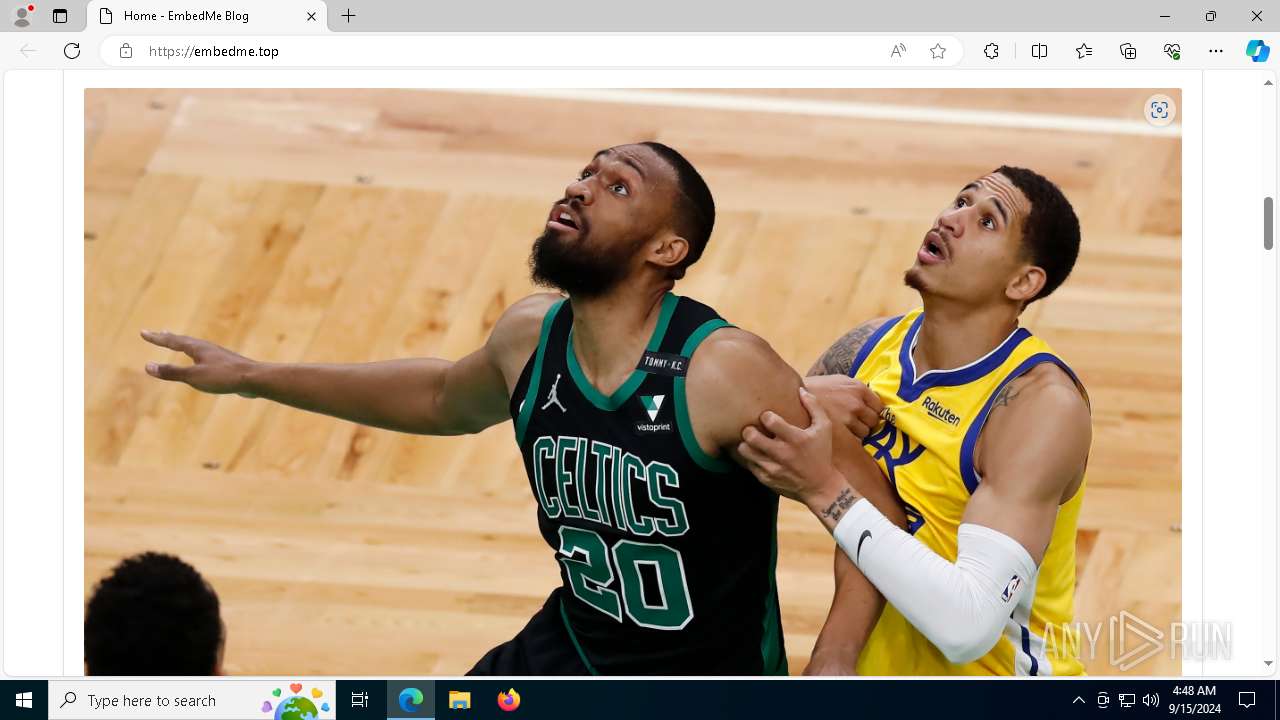
Task: Open the clock showing 4:48 AM
Action: click(x=1194, y=700)
